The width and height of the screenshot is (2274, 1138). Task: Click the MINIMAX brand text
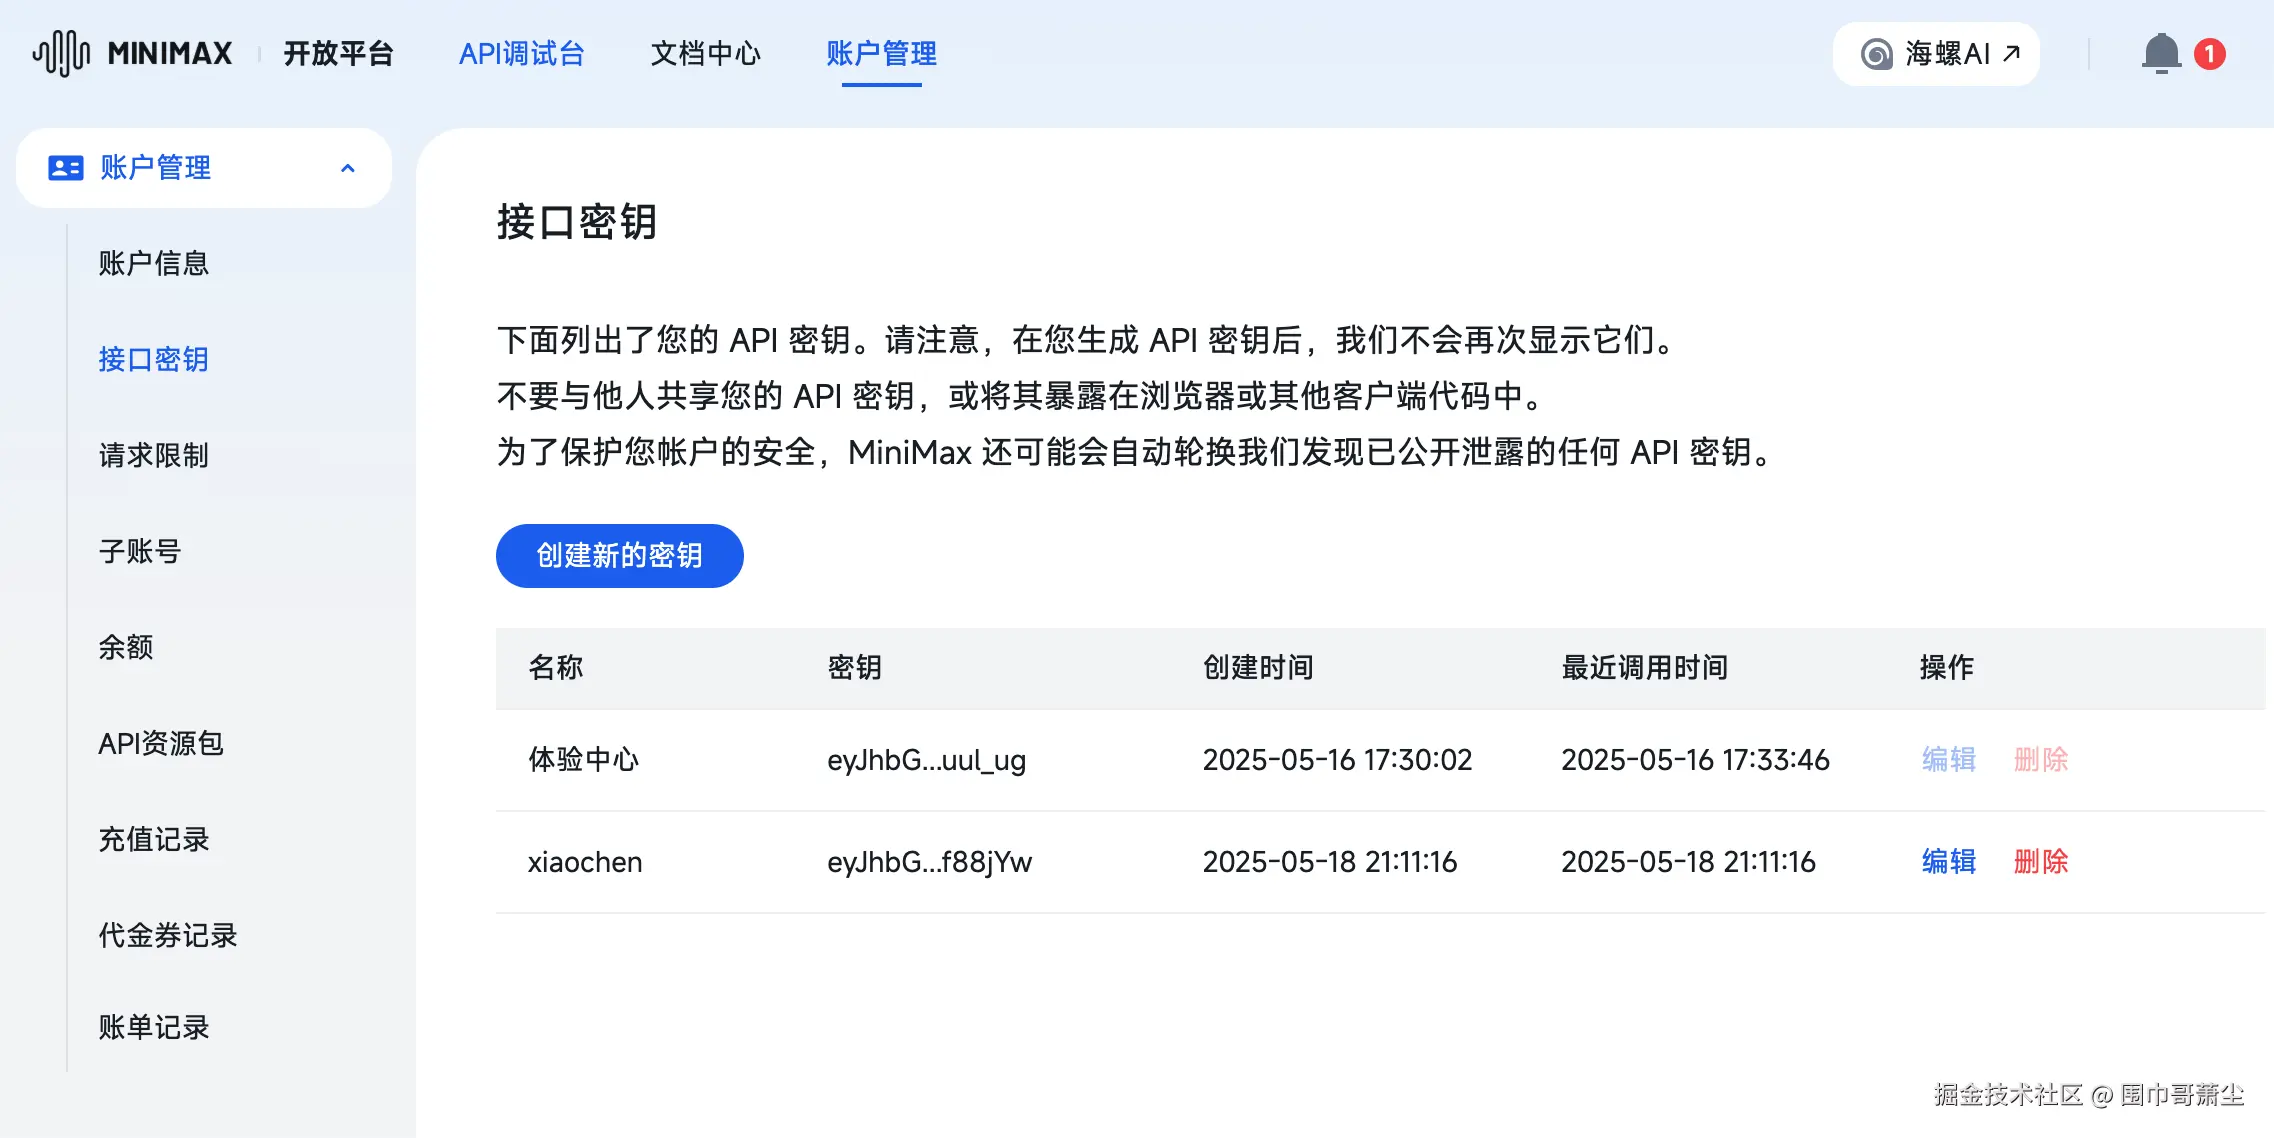(x=170, y=53)
